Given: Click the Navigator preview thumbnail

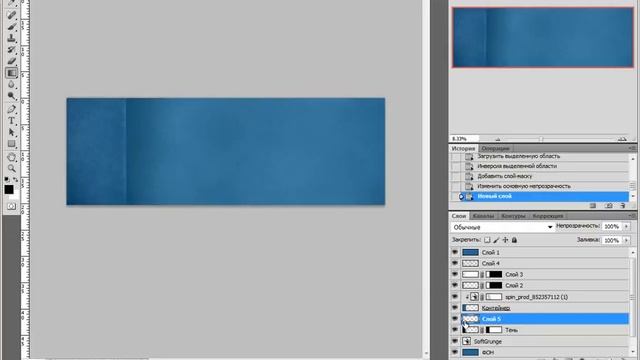Looking at the screenshot, I should tap(542, 37).
